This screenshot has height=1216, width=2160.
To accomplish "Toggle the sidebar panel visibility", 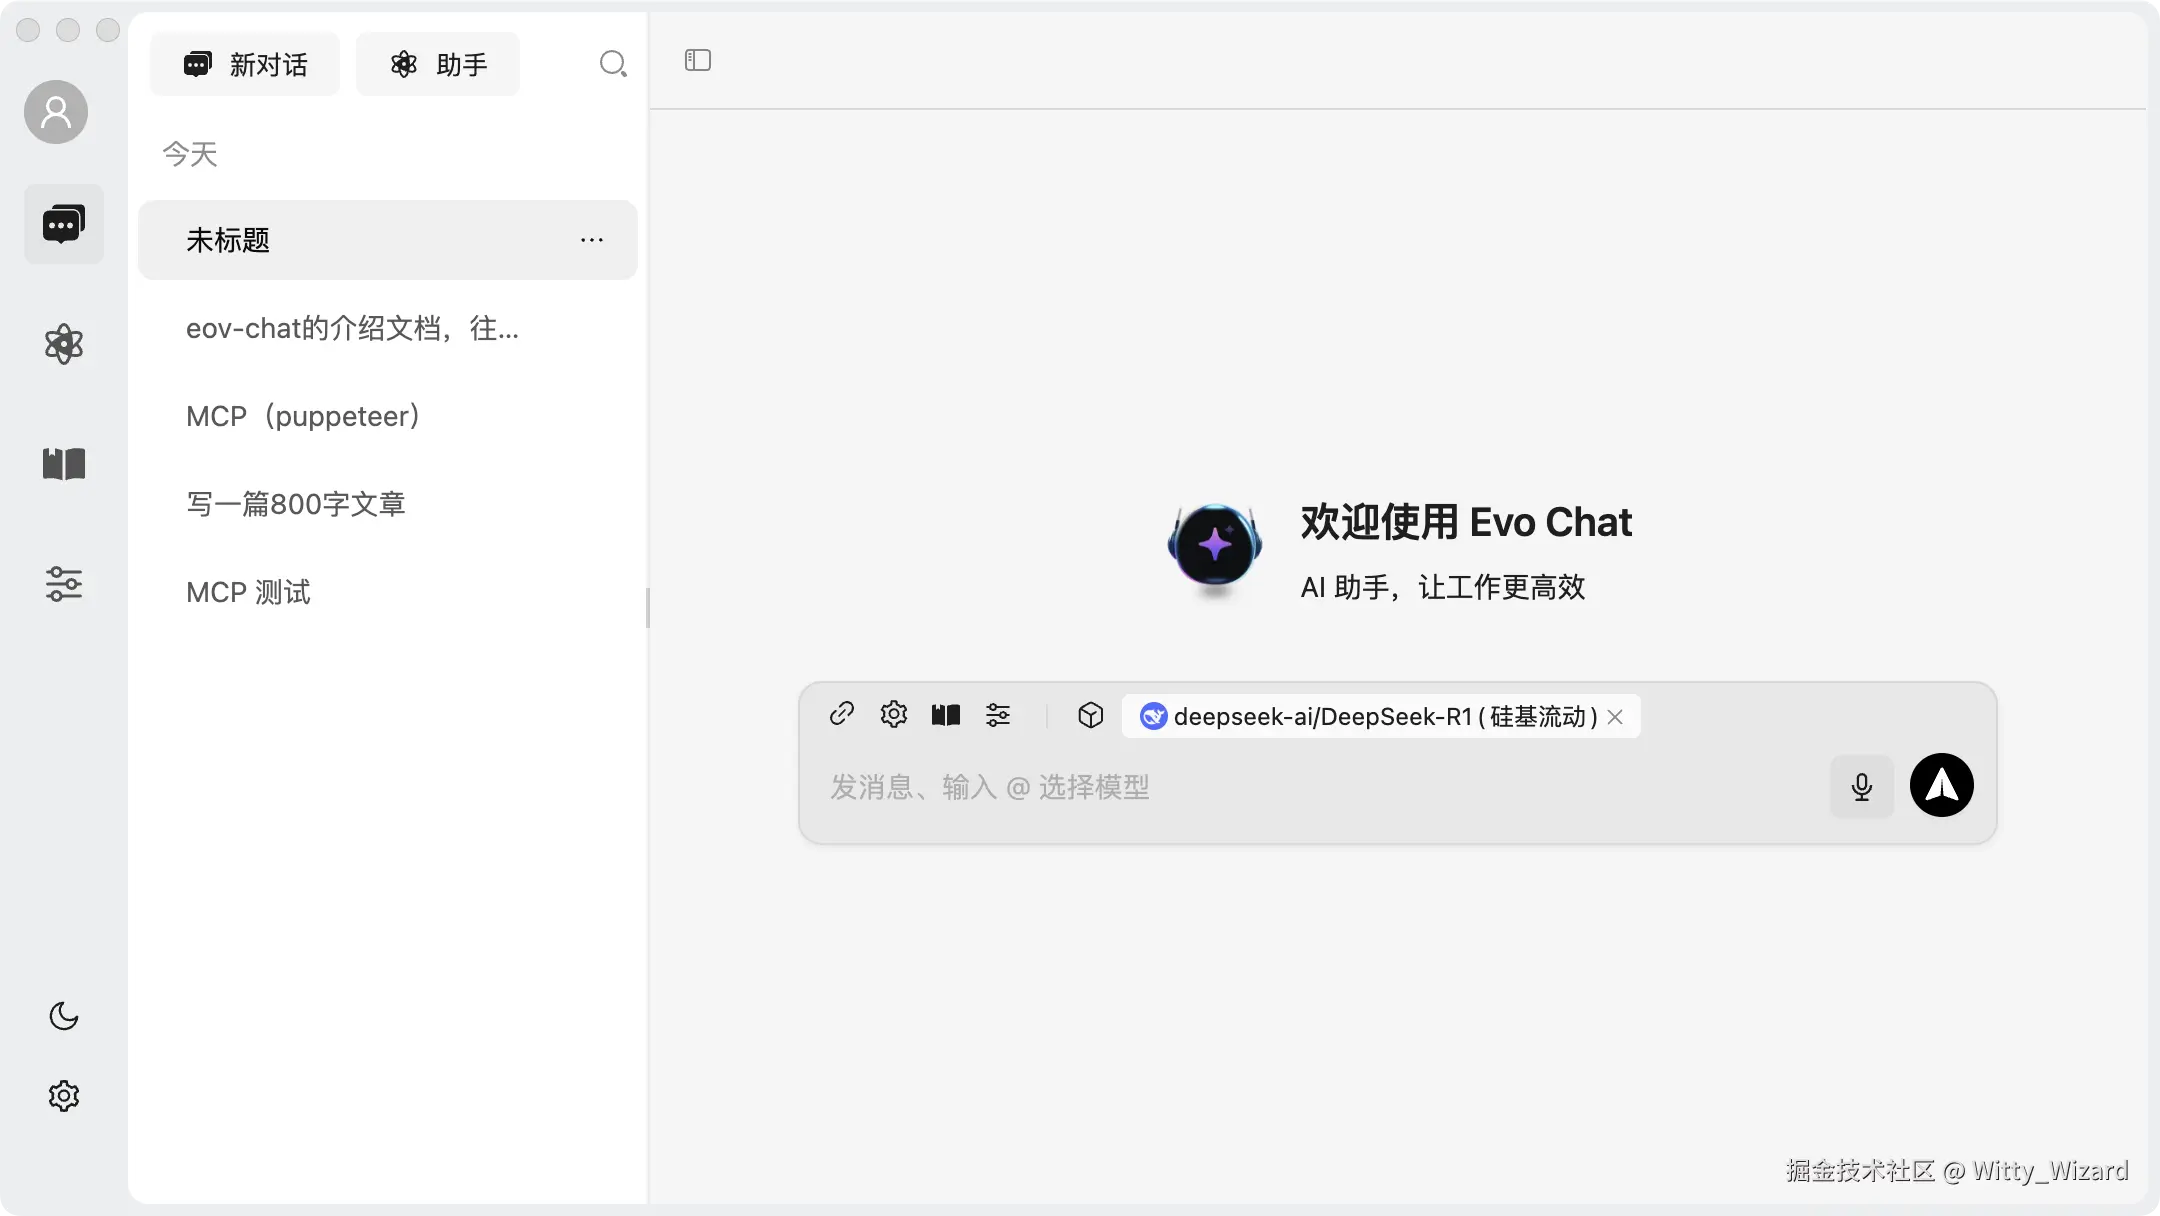I will tap(696, 60).
